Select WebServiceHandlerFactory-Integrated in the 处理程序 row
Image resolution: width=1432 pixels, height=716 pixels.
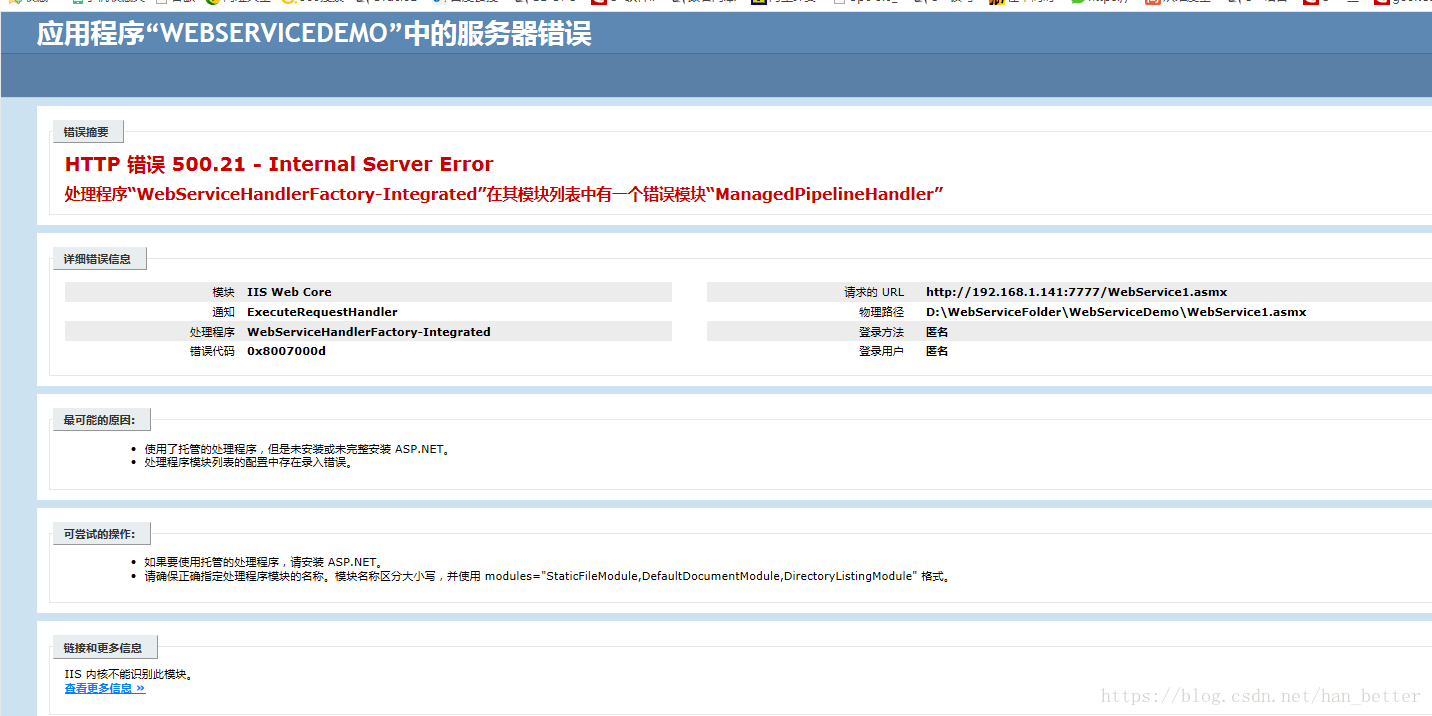point(369,332)
